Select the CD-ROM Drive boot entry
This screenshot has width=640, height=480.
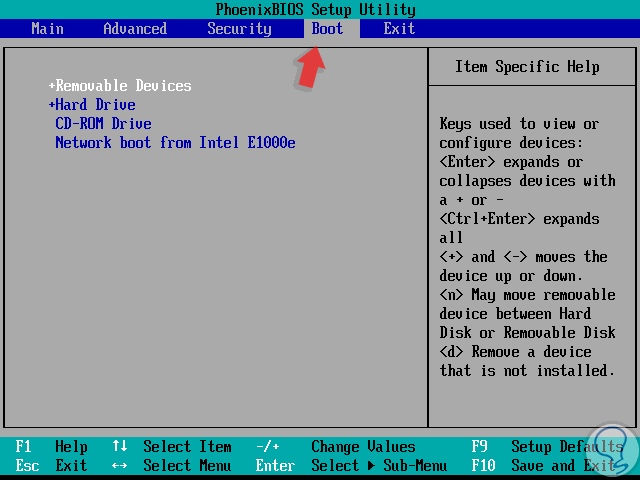coord(103,123)
